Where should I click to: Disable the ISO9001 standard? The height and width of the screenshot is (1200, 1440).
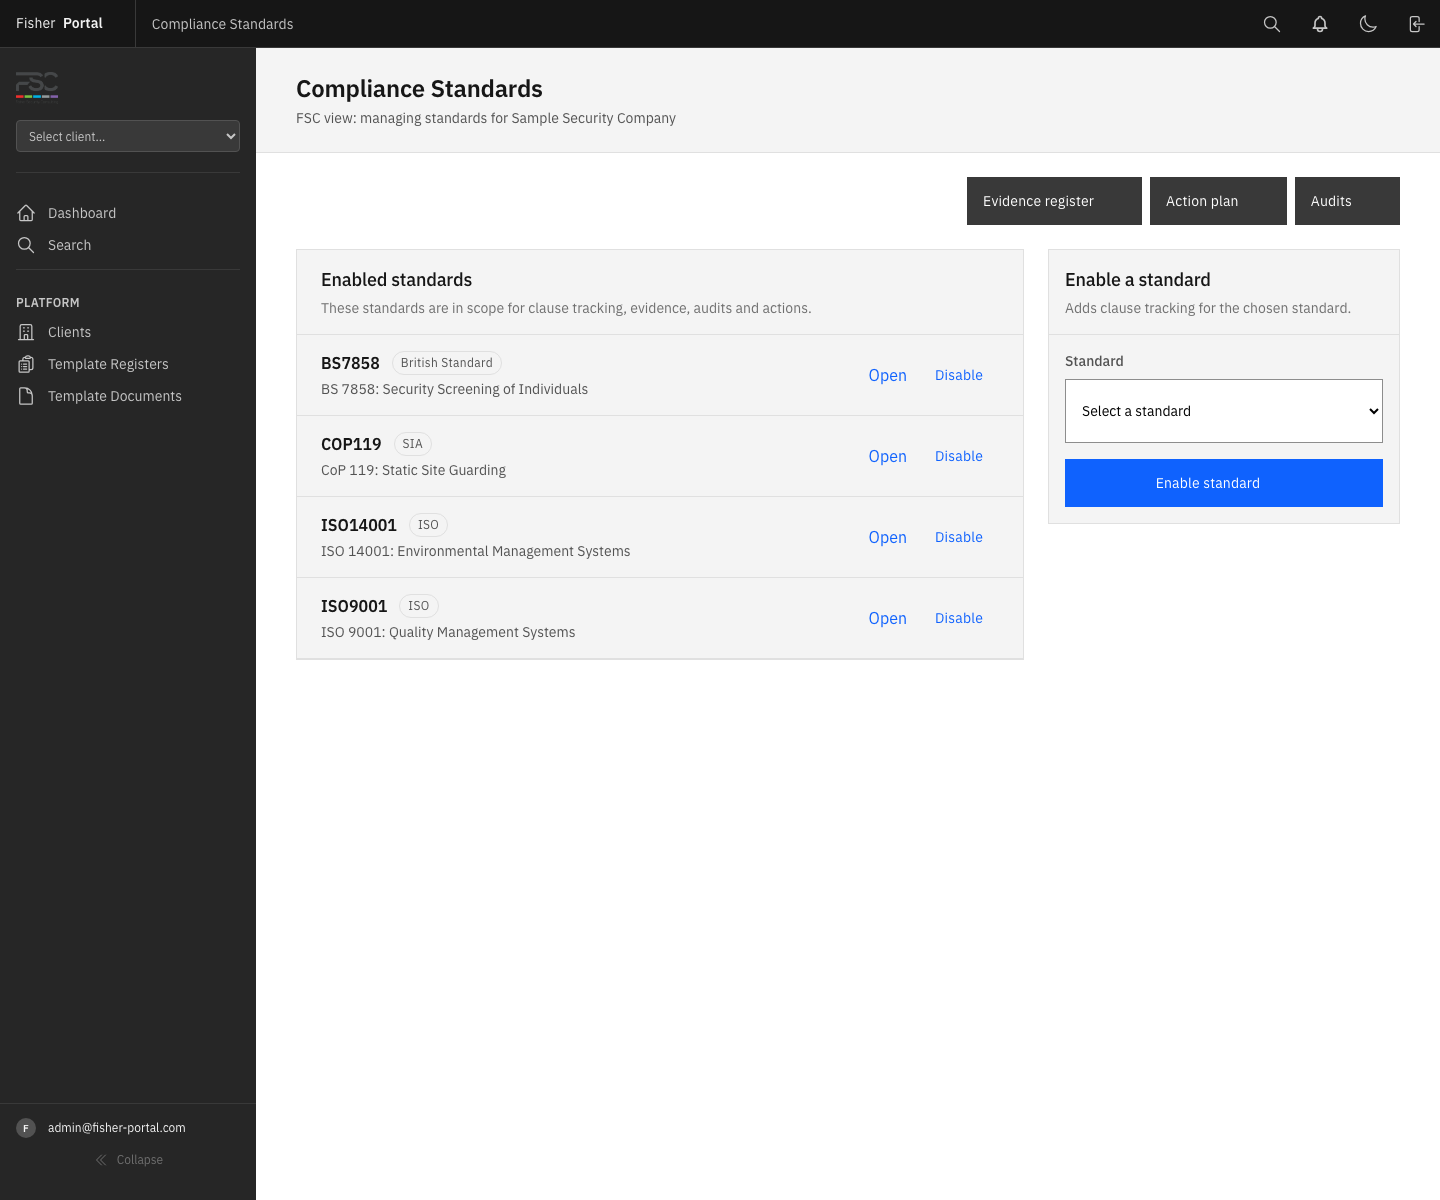(x=958, y=618)
